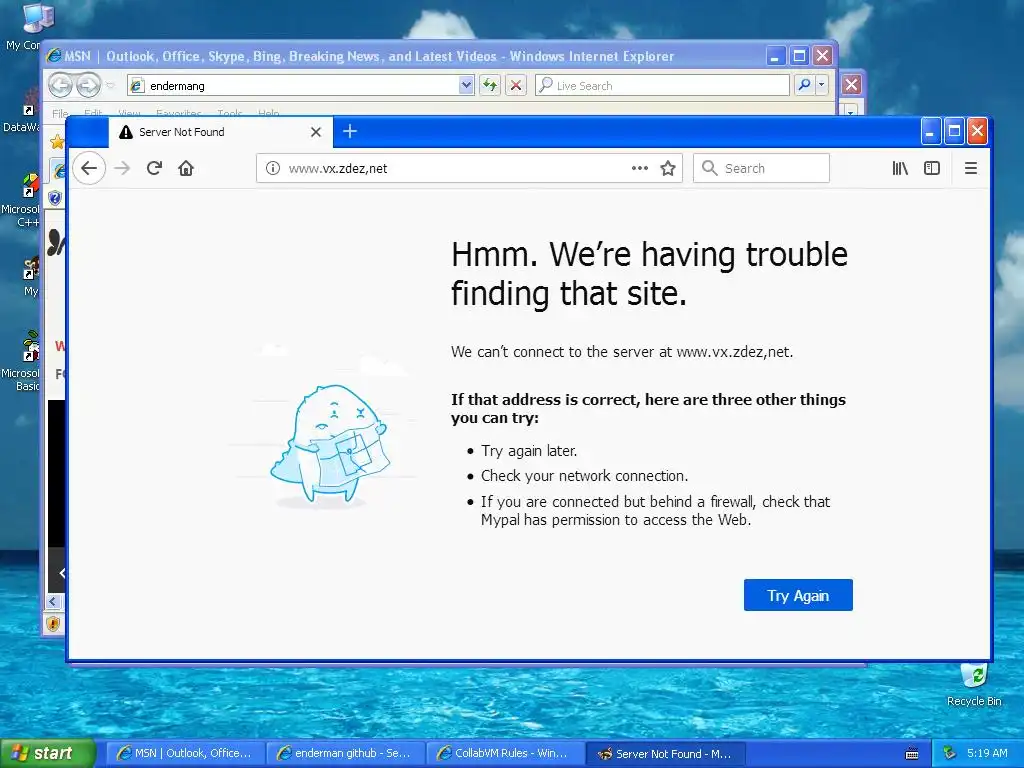Click the Mypal Search box

pos(761,168)
